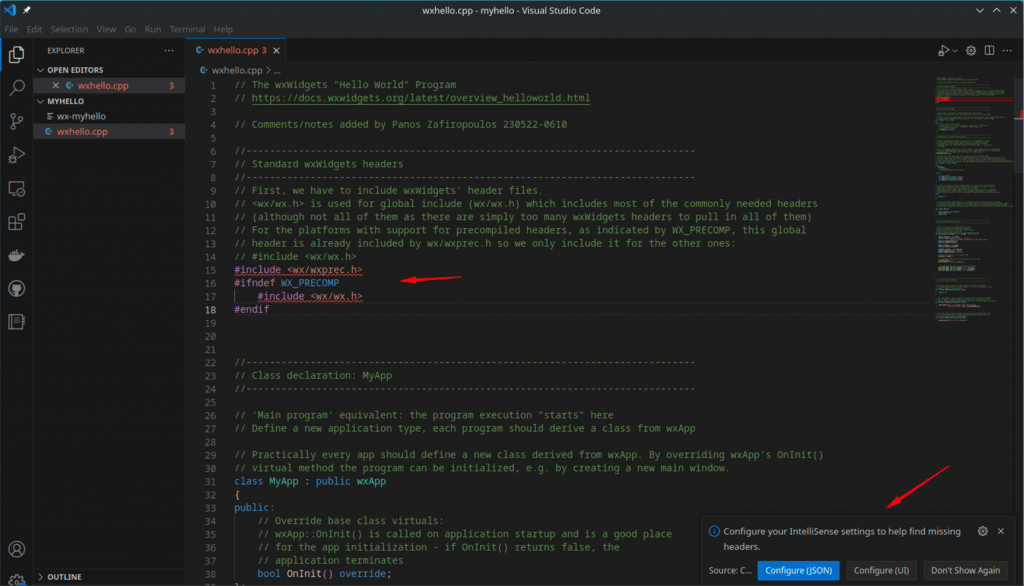Click the 'Class declaration: MyApp' comment
Screen dimensions: 1024x586
(x=313, y=376)
